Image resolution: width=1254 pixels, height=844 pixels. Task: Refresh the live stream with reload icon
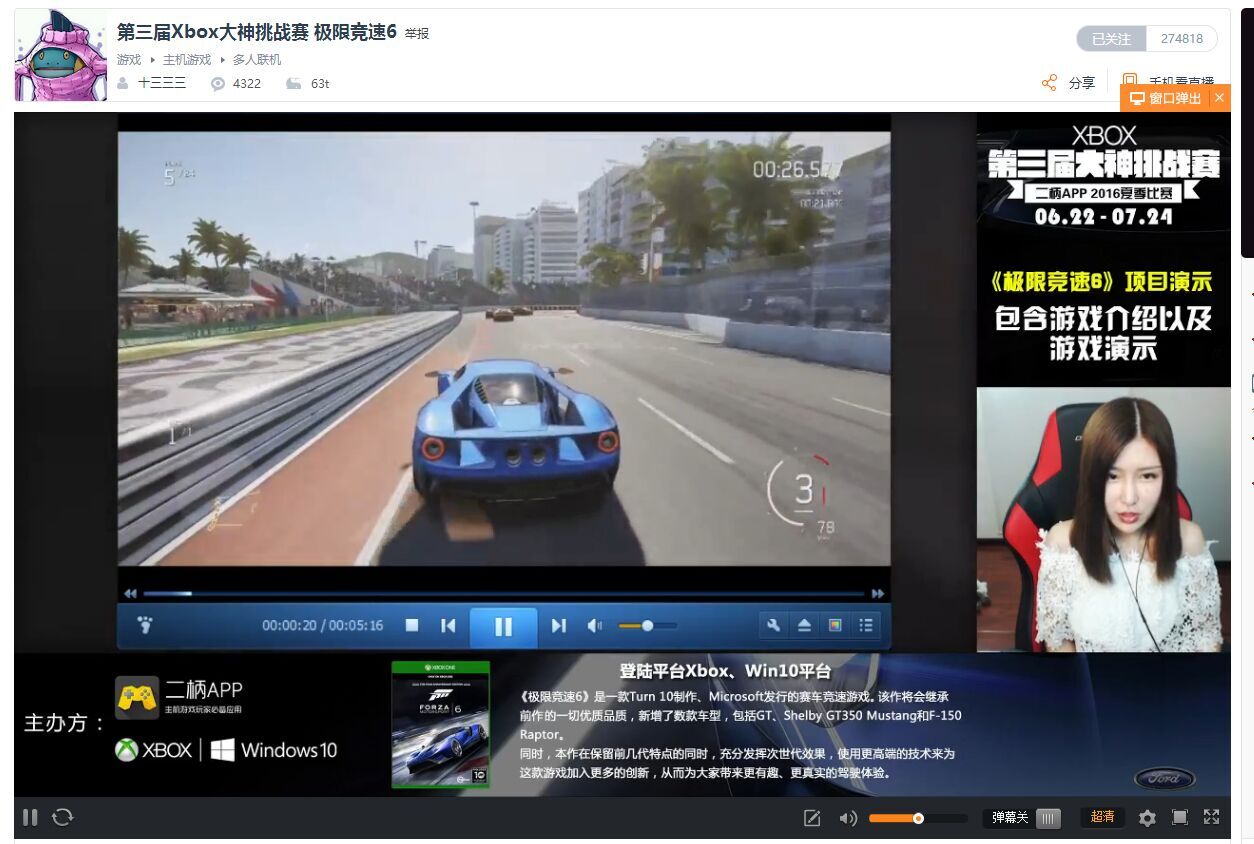63,817
